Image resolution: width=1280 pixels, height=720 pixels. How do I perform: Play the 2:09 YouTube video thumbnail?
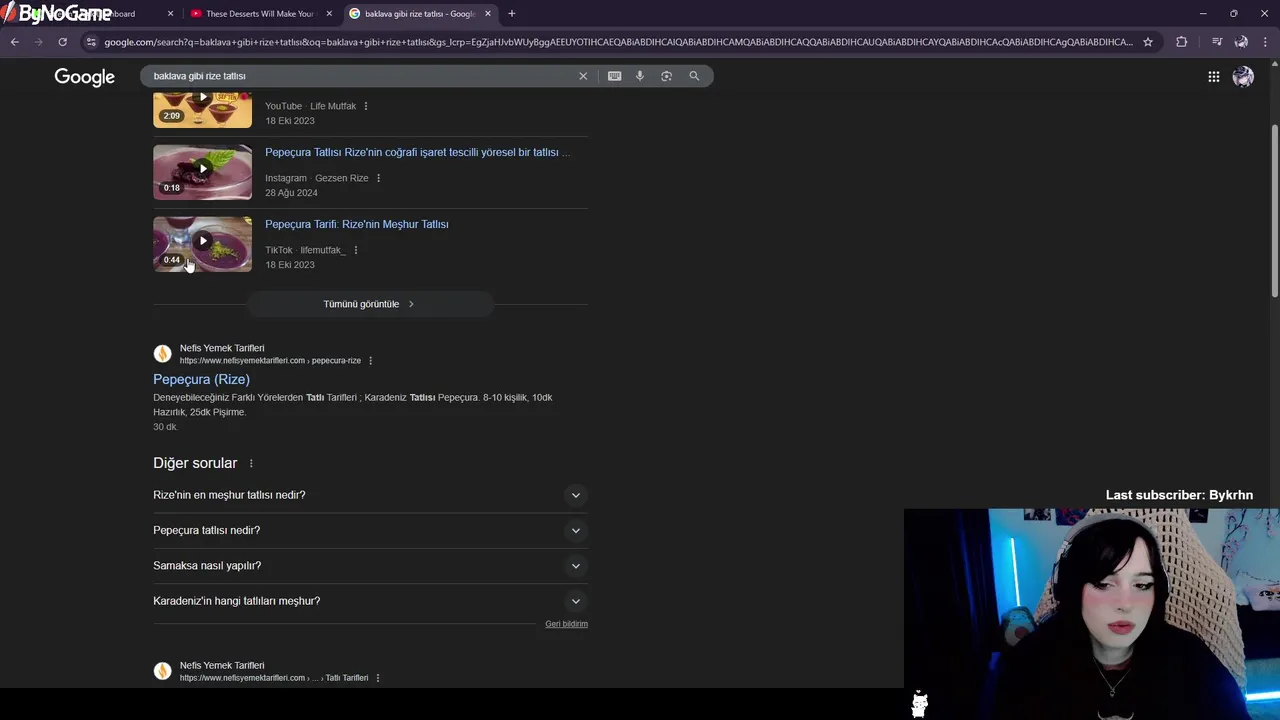pyautogui.click(x=202, y=110)
